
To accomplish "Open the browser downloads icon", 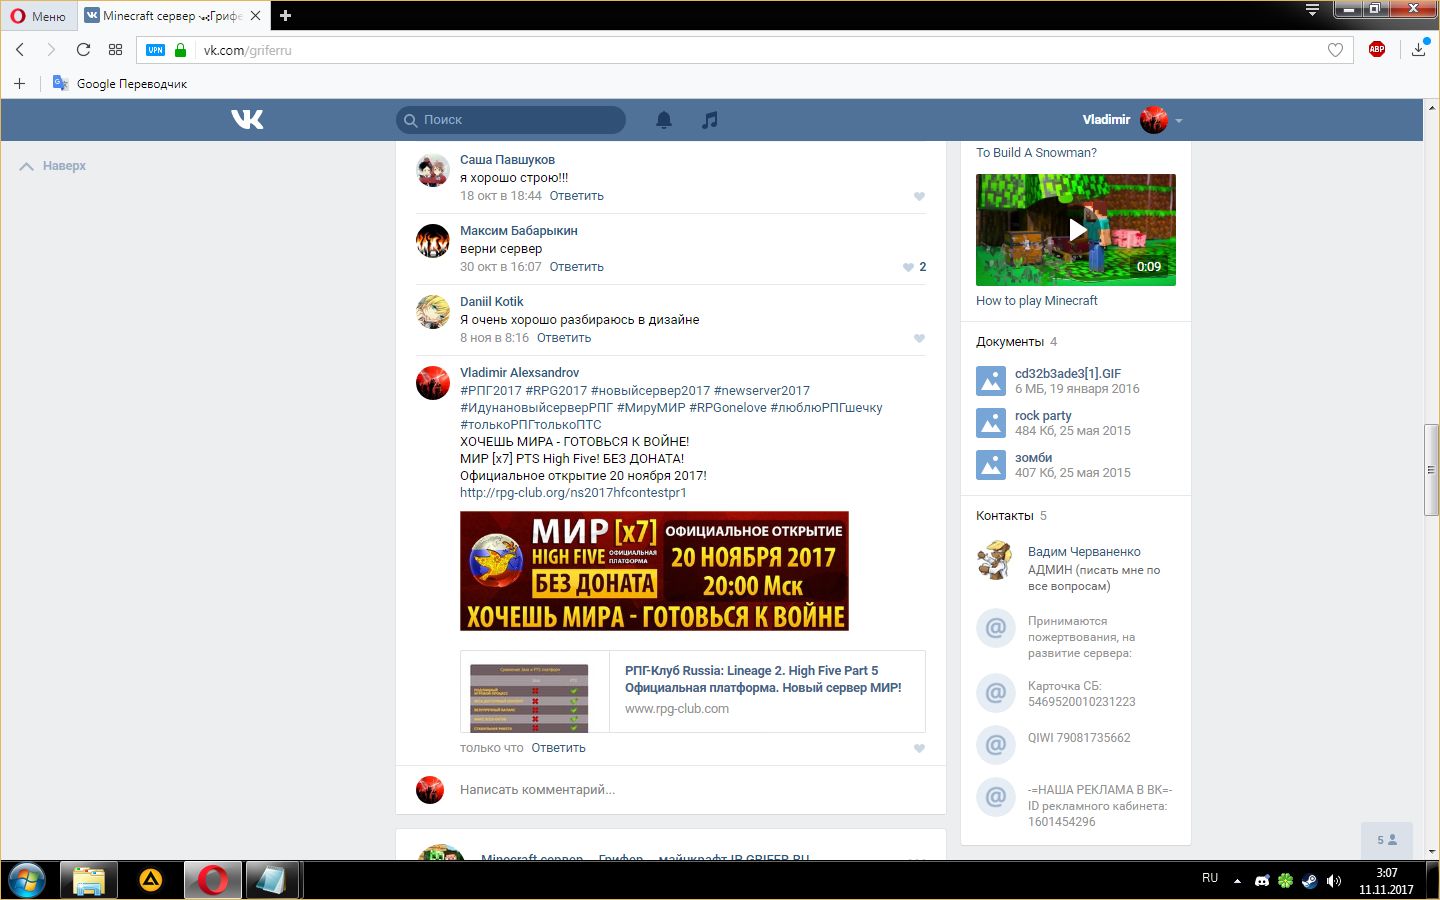I will tap(1418, 50).
